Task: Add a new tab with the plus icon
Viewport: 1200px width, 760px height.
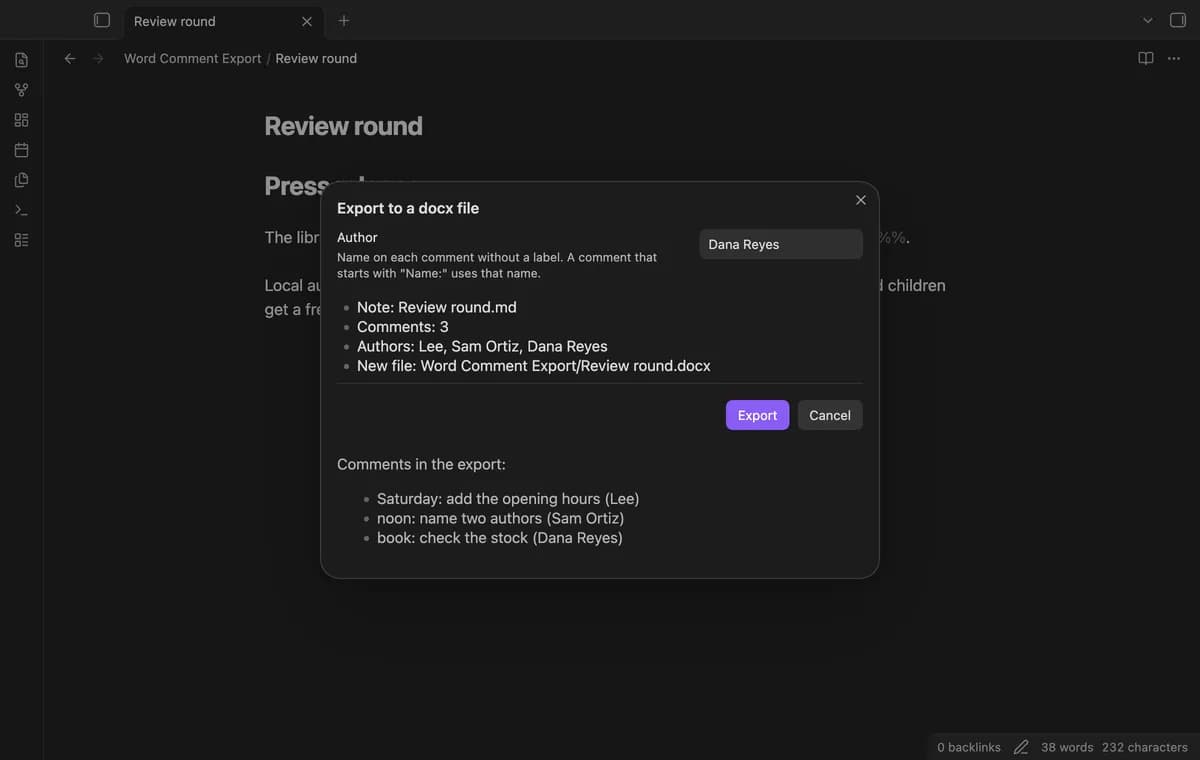Action: (x=344, y=20)
